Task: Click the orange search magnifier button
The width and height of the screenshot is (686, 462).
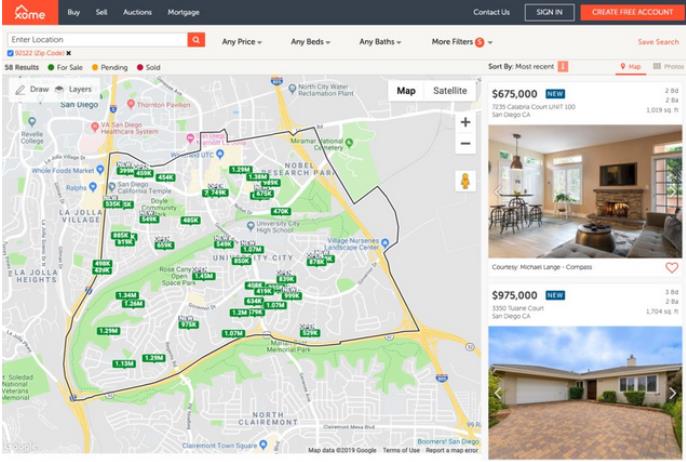Action: tap(196, 39)
